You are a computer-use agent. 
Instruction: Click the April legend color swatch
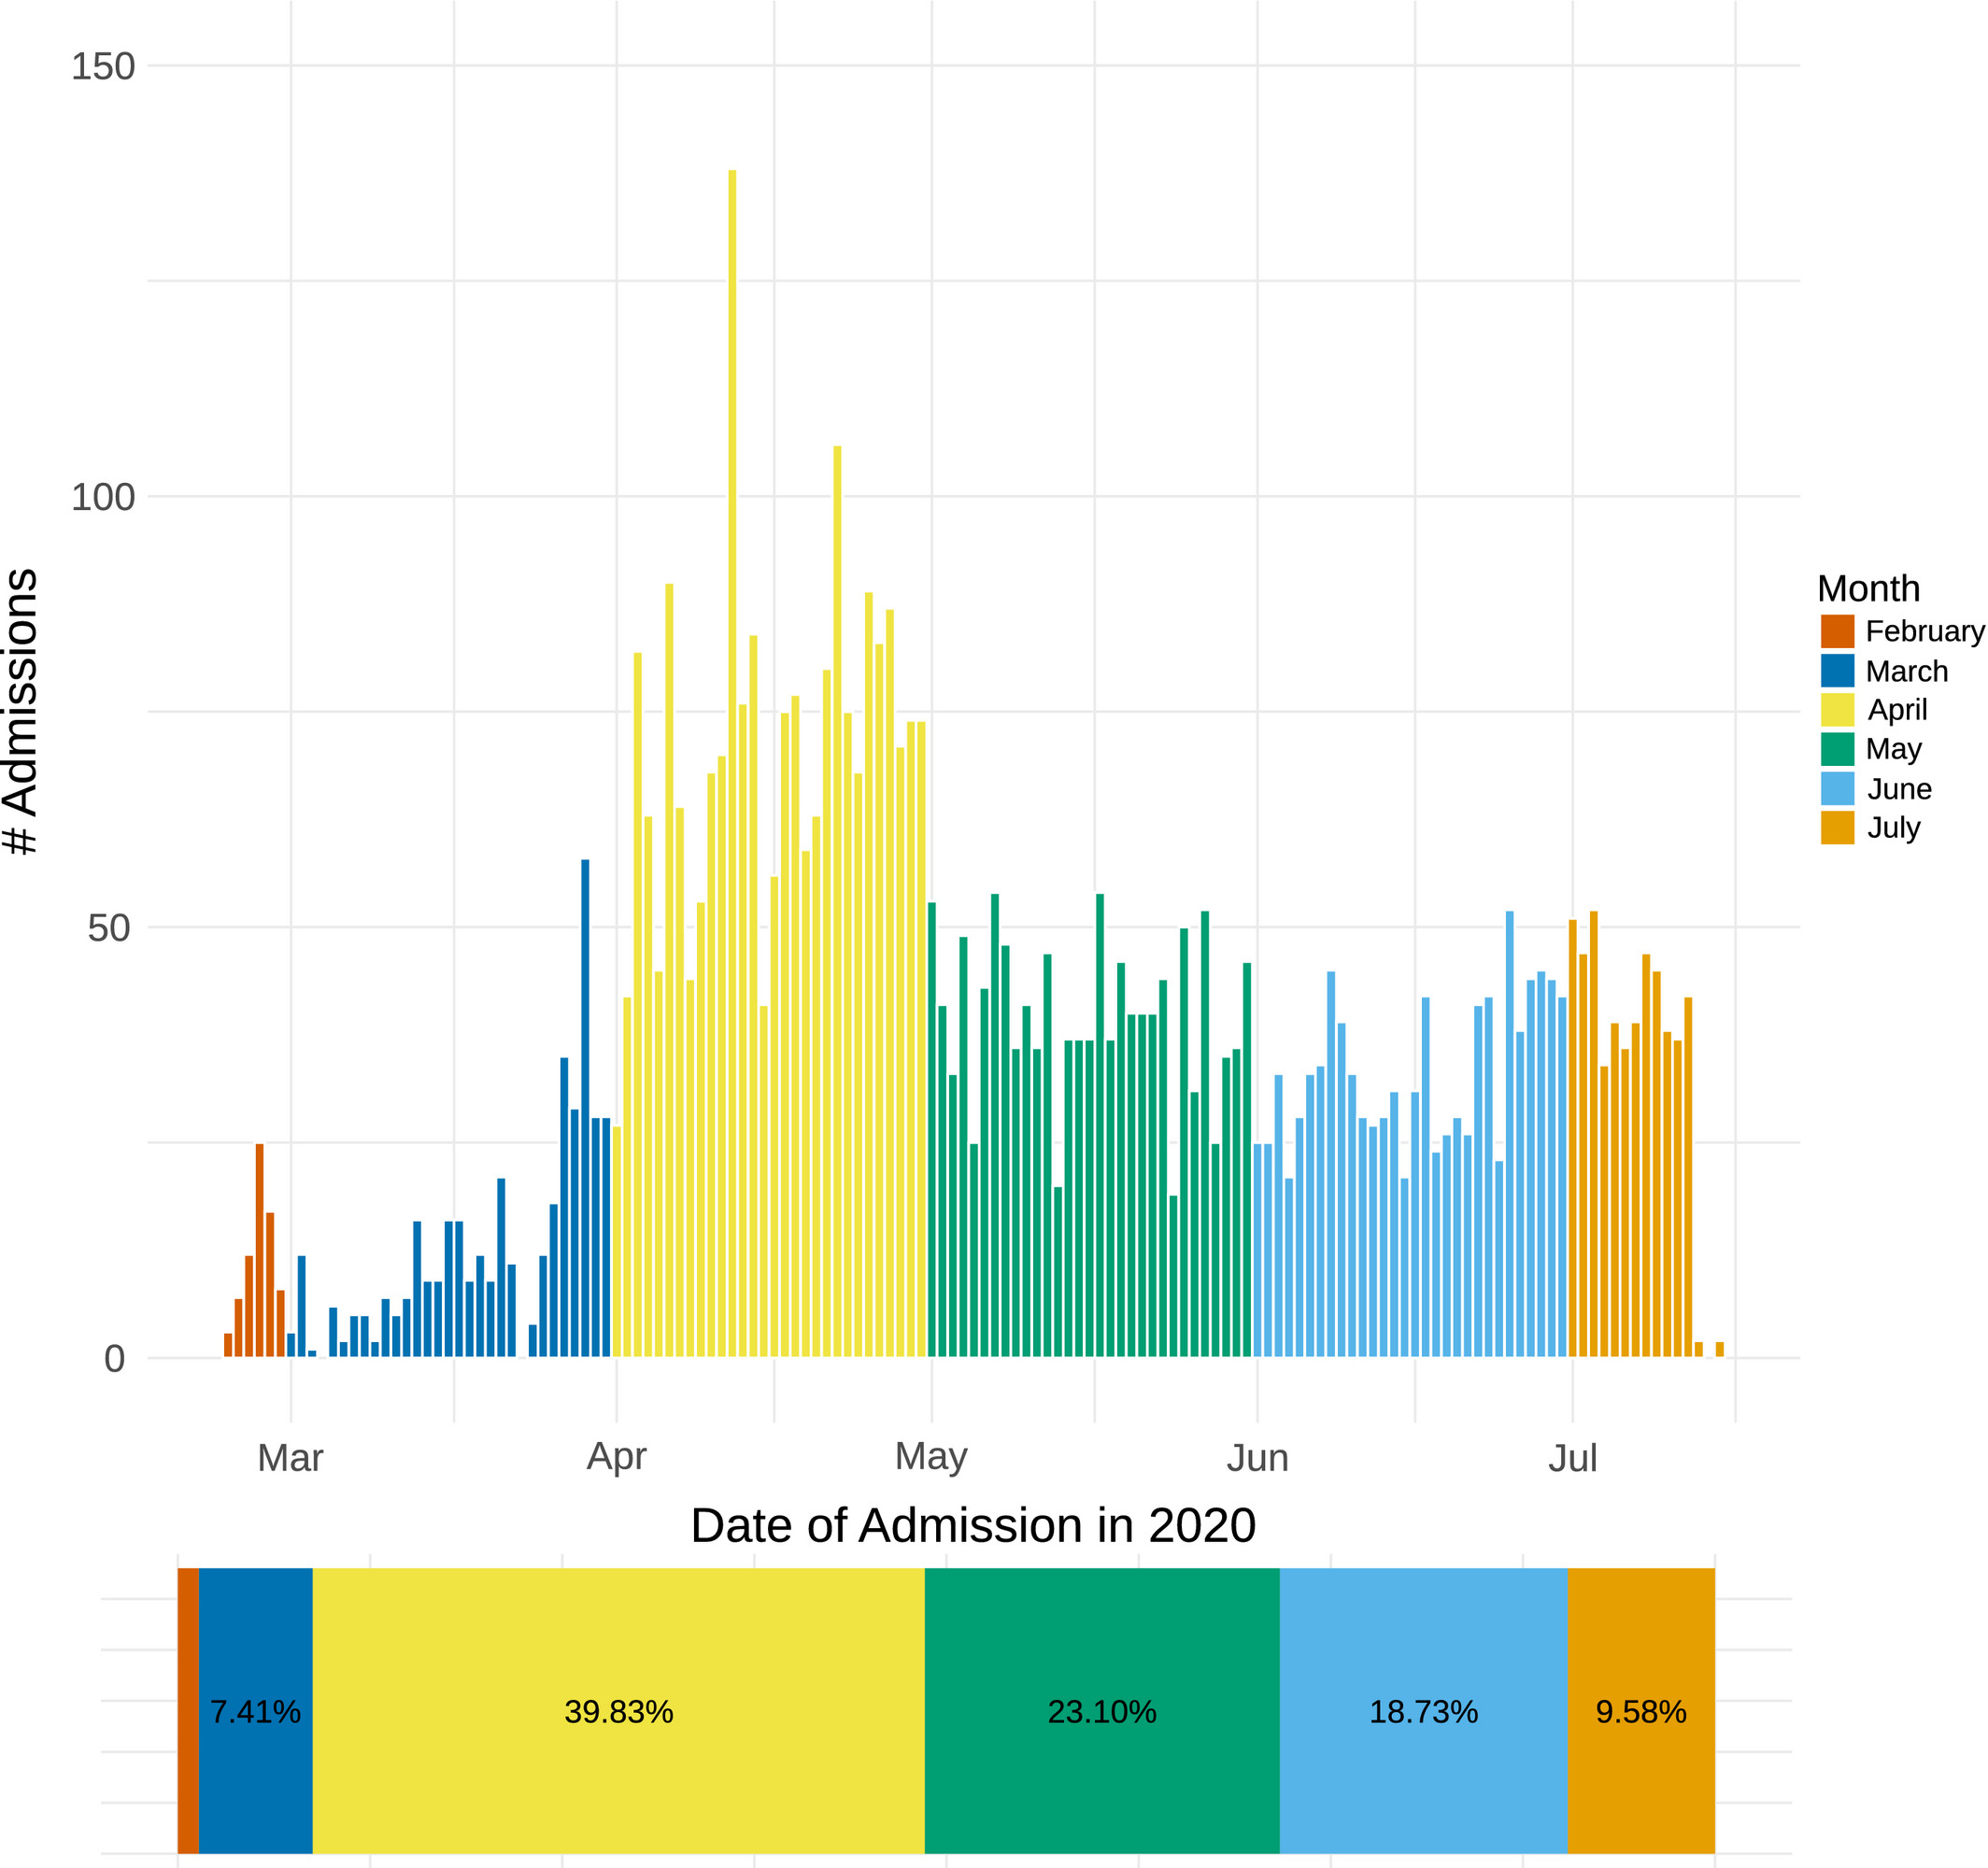(1837, 710)
